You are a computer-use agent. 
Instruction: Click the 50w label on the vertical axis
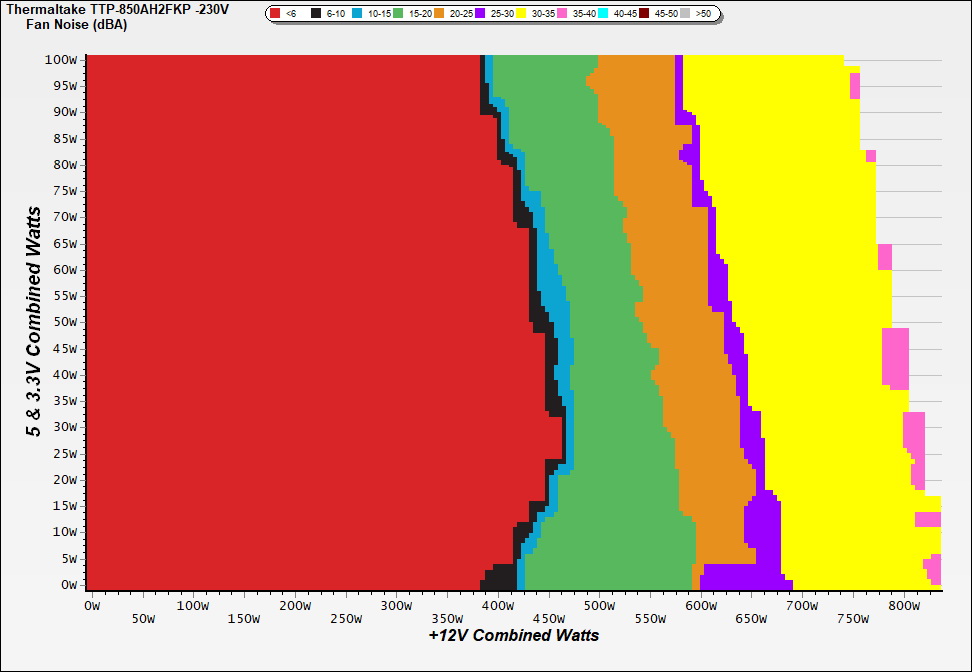click(64, 322)
